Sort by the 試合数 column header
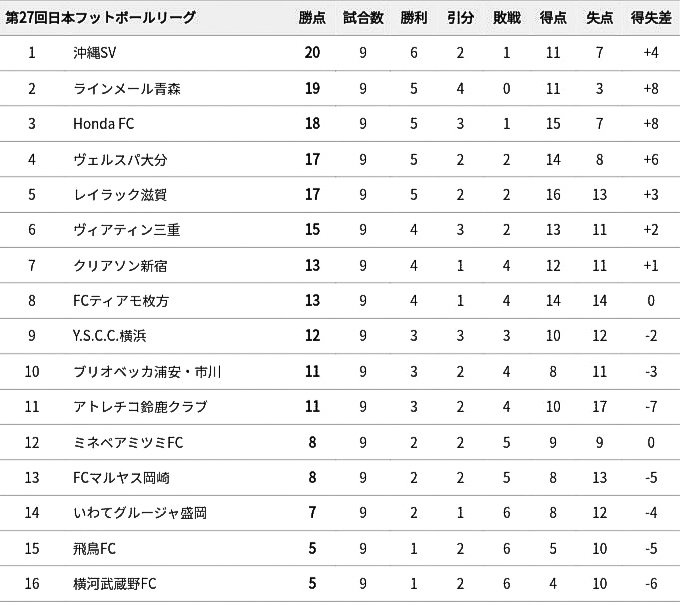 coord(363,18)
